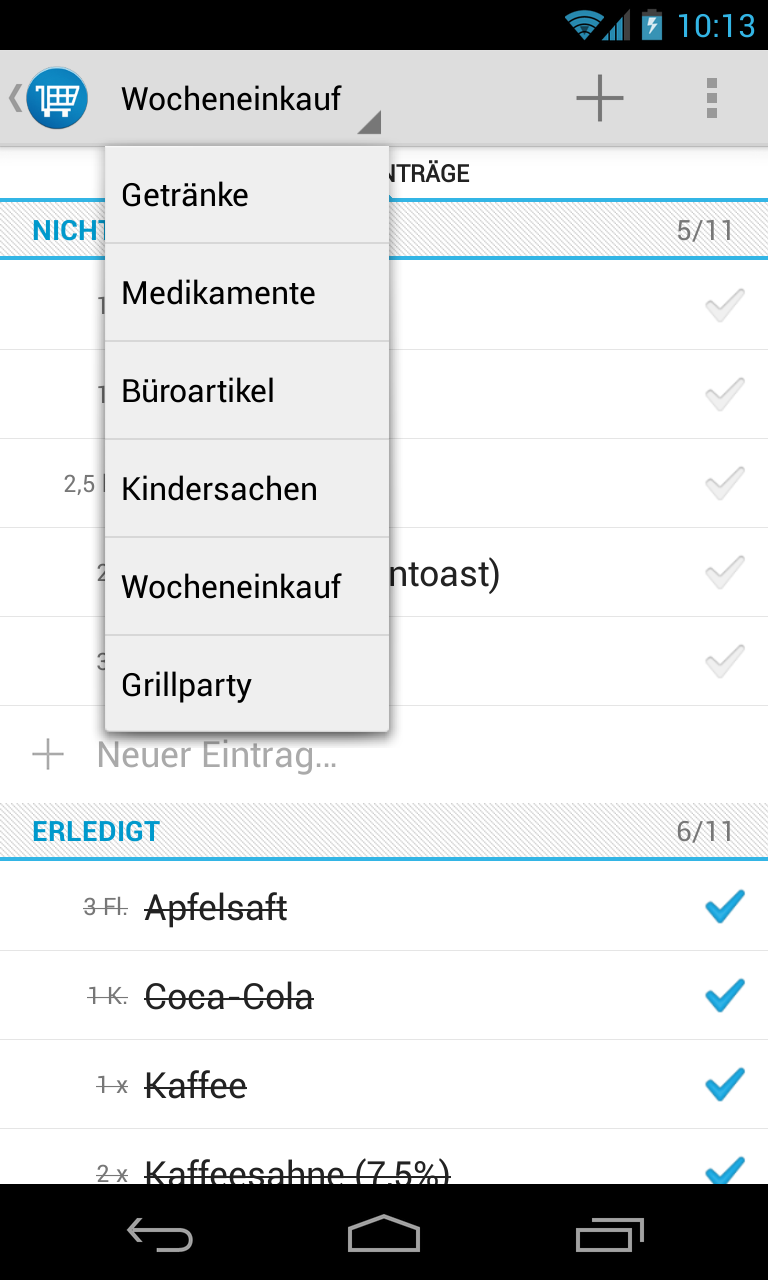Pick Kindersachen from the list menu
The image size is (768, 1280).
[247, 489]
